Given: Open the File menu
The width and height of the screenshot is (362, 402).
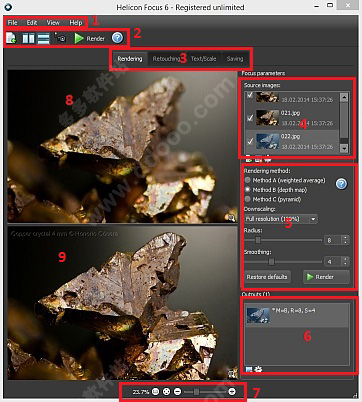Looking at the screenshot, I should click(x=13, y=23).
